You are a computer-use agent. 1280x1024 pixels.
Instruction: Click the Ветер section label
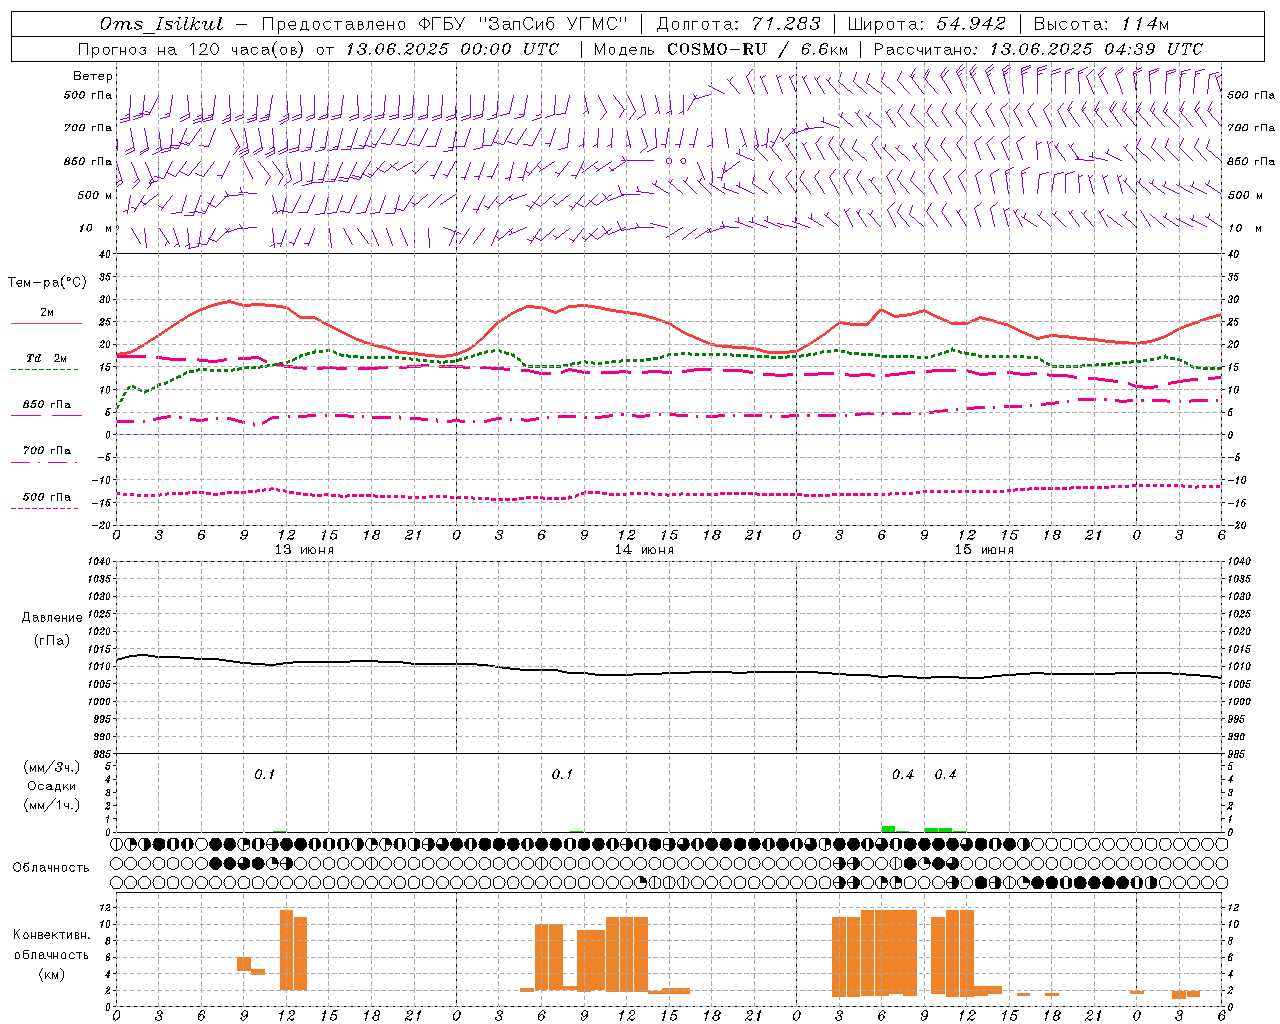click(93, 76)
